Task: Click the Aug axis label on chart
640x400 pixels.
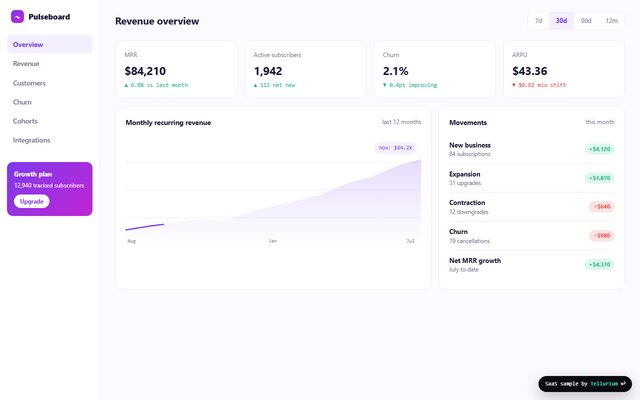Action: pyautogui.click(x=131, y=241)
